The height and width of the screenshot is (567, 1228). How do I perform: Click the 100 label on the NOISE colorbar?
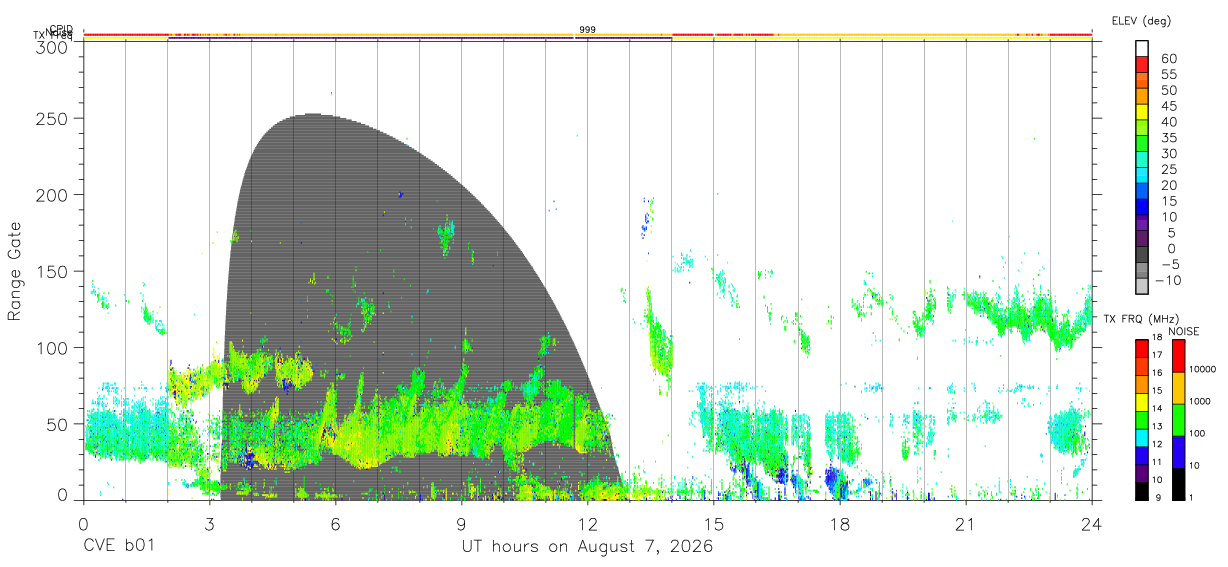pyautogui.click(x=1196, y=434)
